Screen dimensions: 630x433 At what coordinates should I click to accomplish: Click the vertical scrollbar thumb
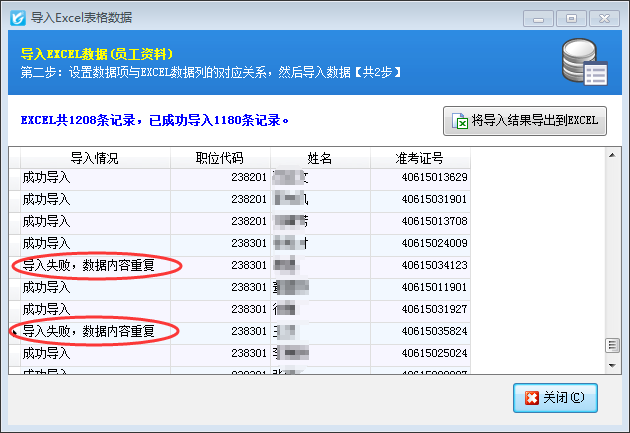pos(613,346)
